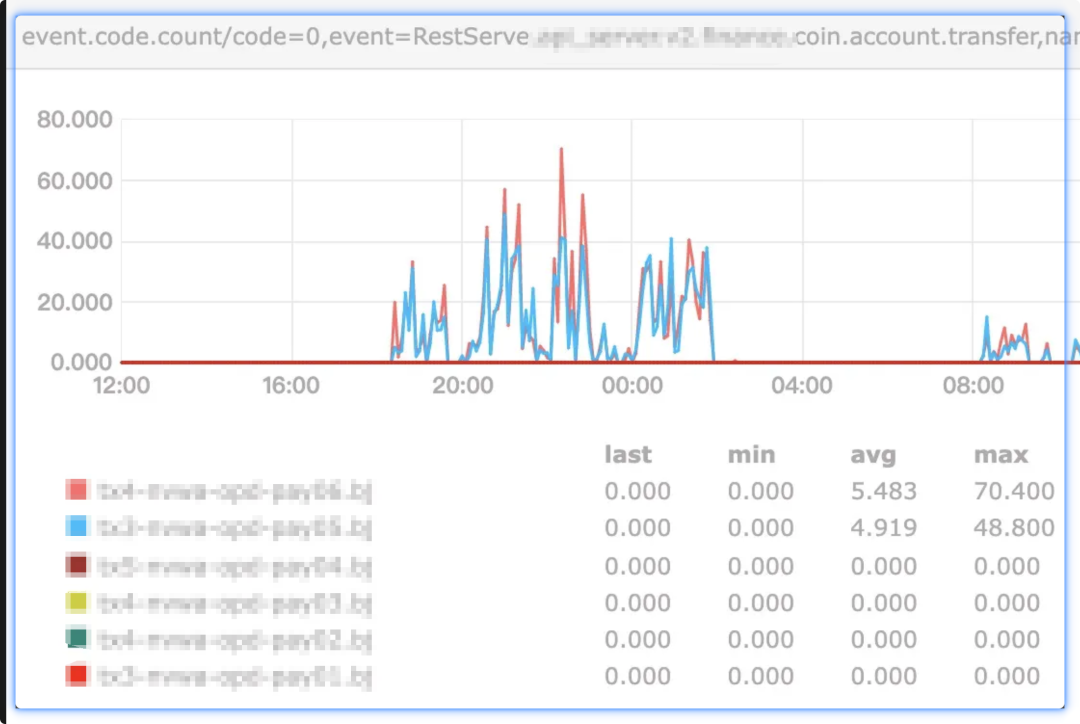Click the 40.000 y-axis label
1080x724 pixels.
(x=74, y=241)
